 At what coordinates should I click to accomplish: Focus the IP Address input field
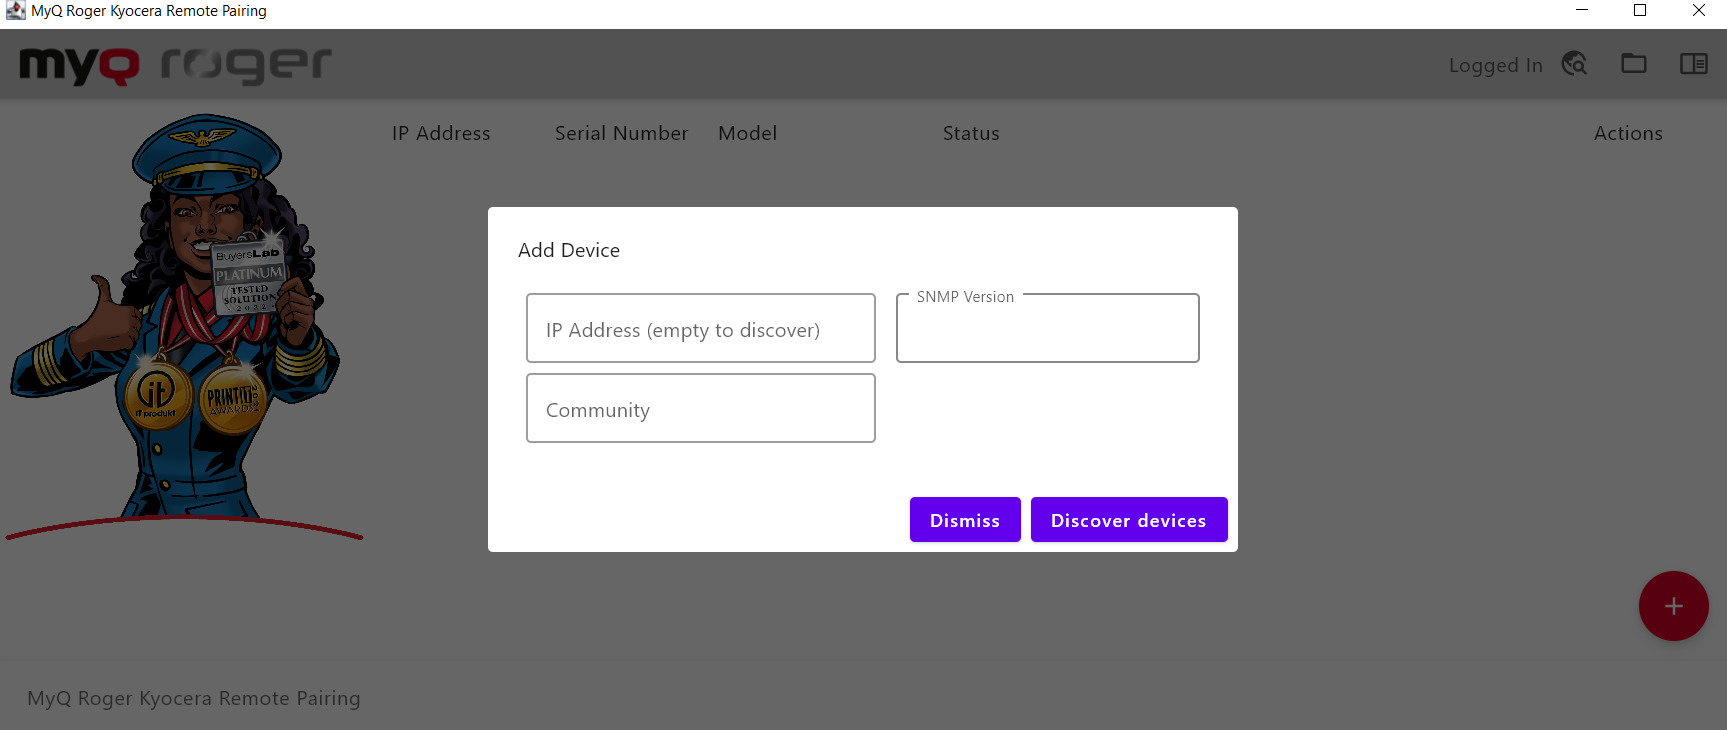point(701,328)
